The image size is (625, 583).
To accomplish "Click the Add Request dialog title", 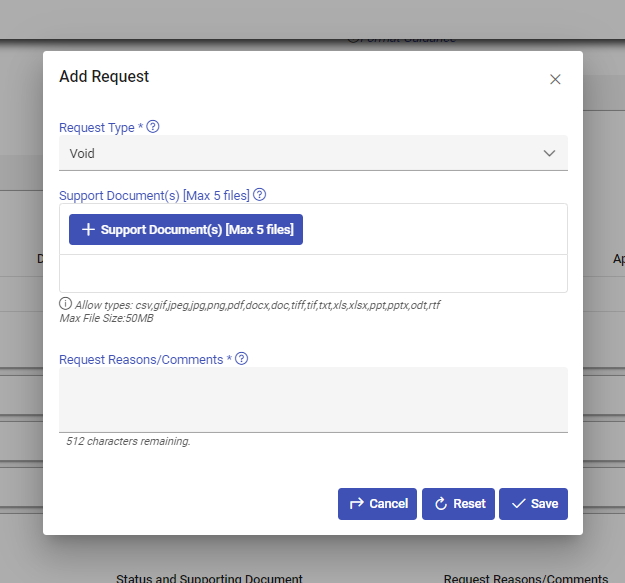I will coord(104,76).
